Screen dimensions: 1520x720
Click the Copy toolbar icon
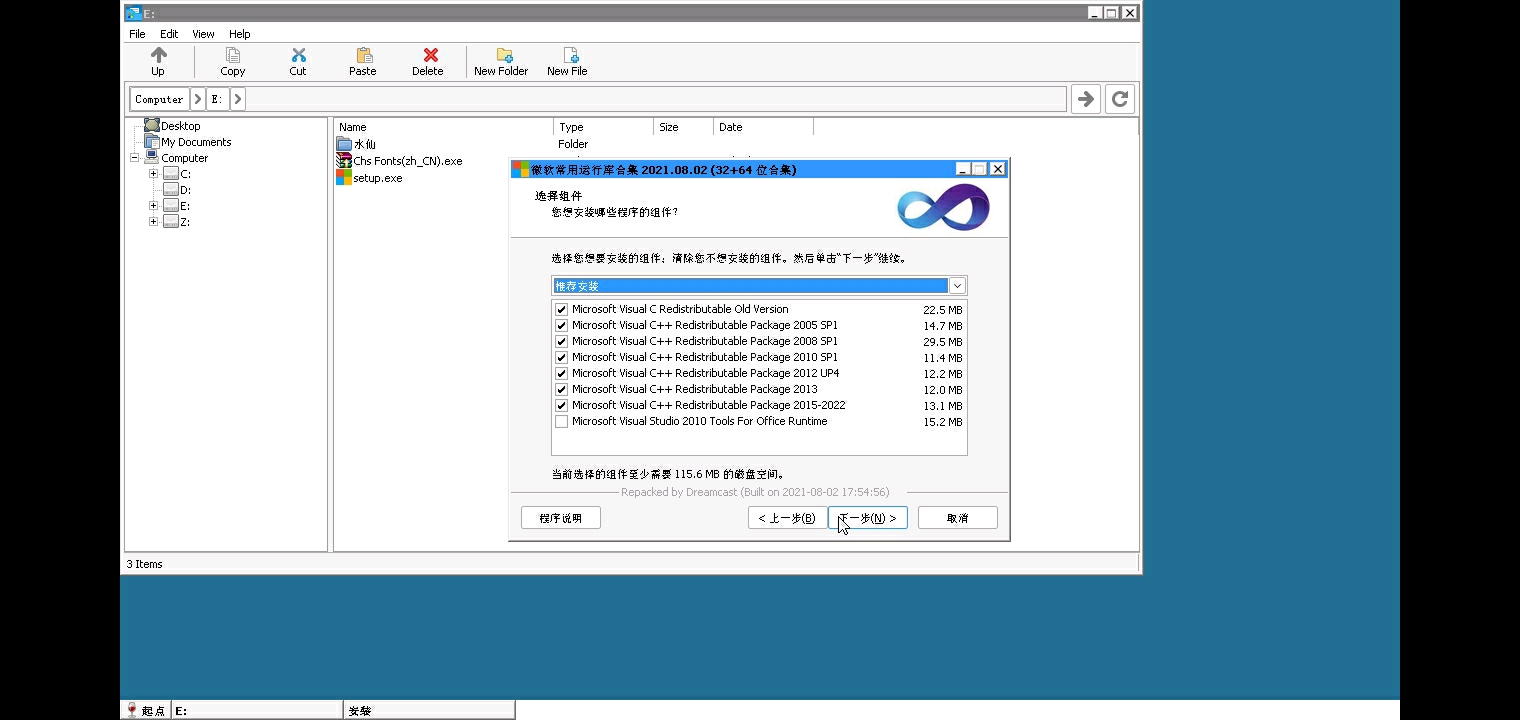click(x=233, y=56)
